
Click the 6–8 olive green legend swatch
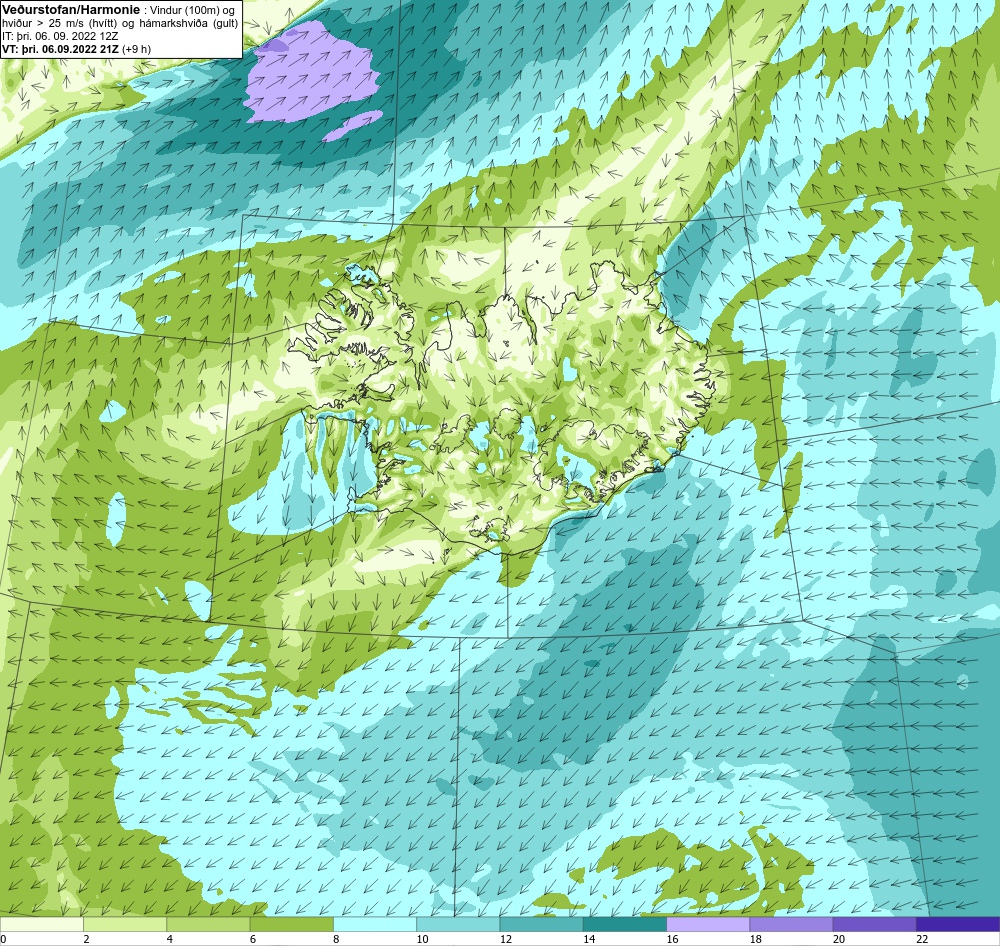point(291,924)
